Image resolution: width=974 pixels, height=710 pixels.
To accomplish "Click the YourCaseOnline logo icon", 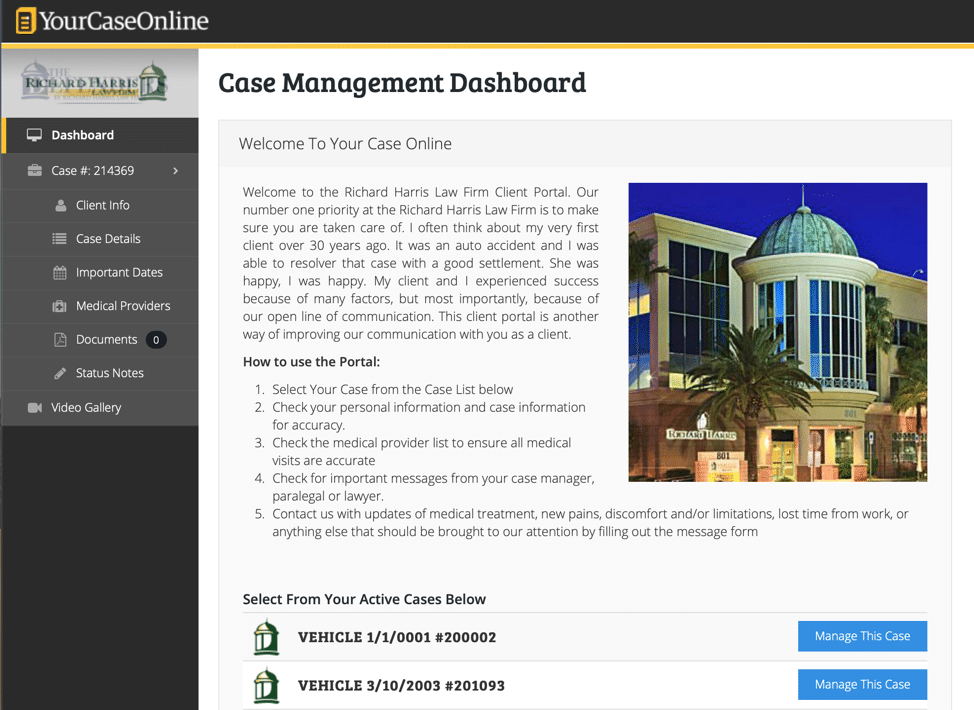I will coord(25,21).
